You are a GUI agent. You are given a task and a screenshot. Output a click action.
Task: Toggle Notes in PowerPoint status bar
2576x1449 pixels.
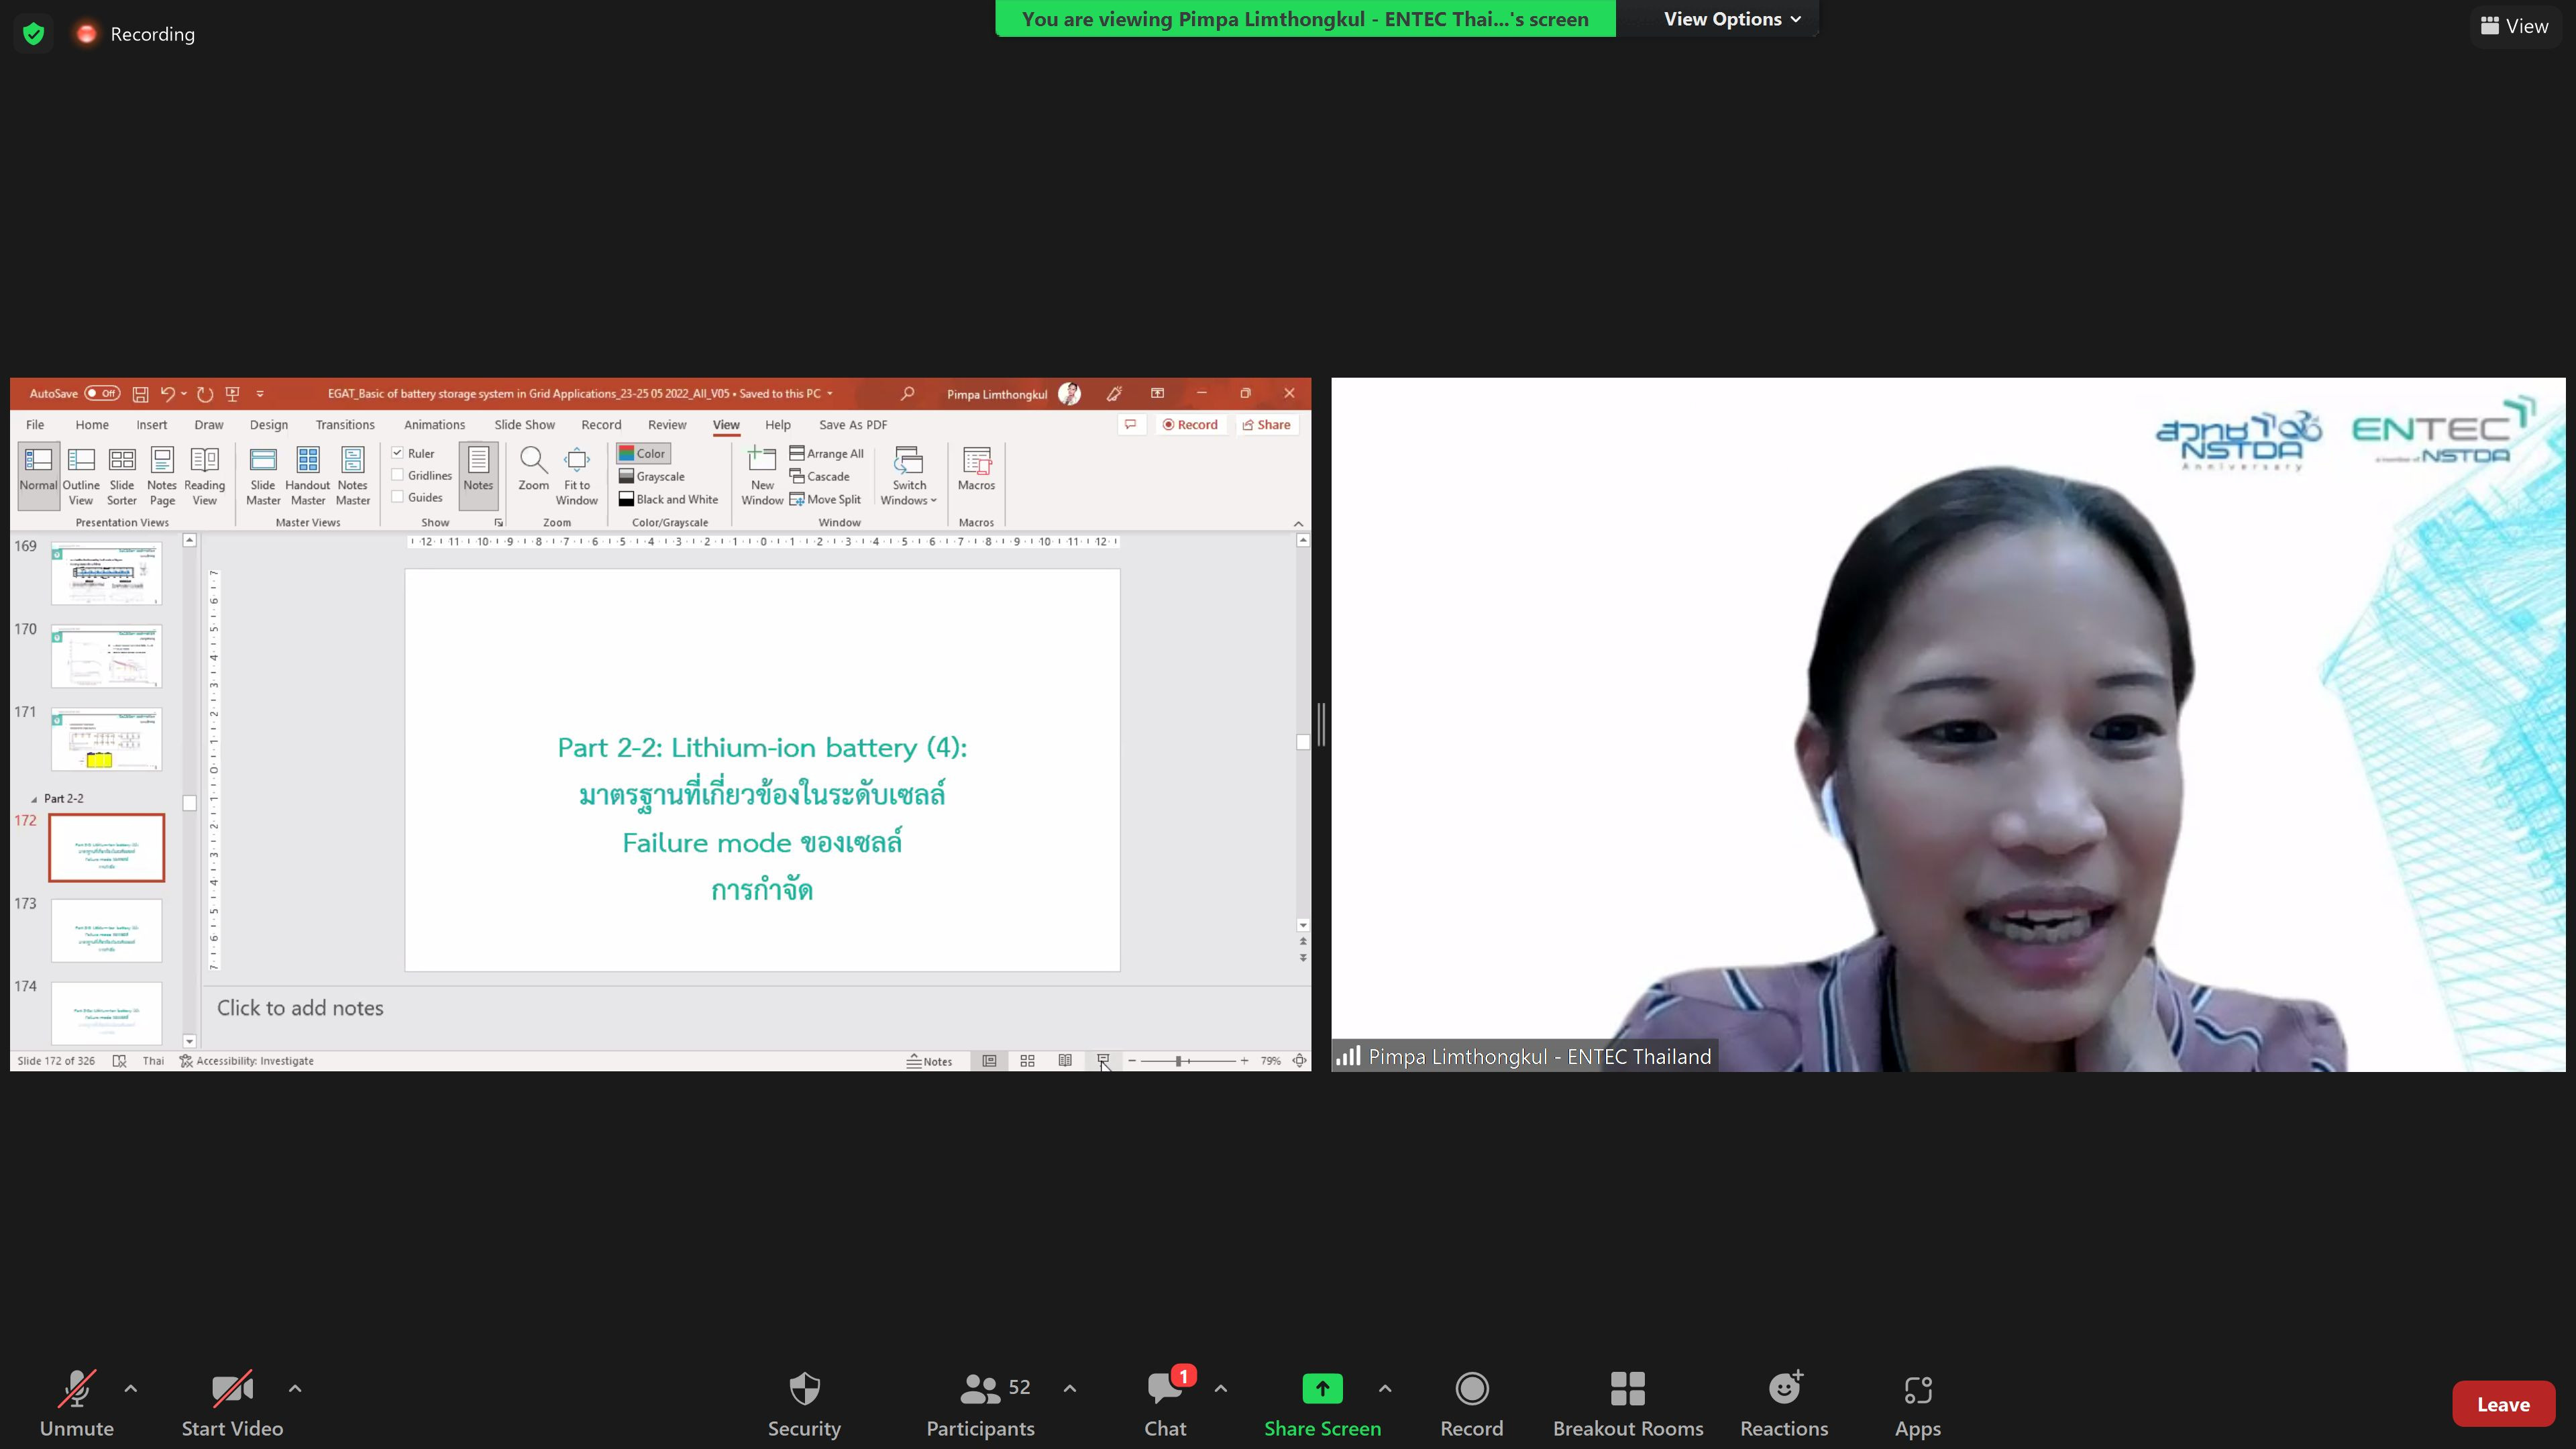pos(929,1061)
